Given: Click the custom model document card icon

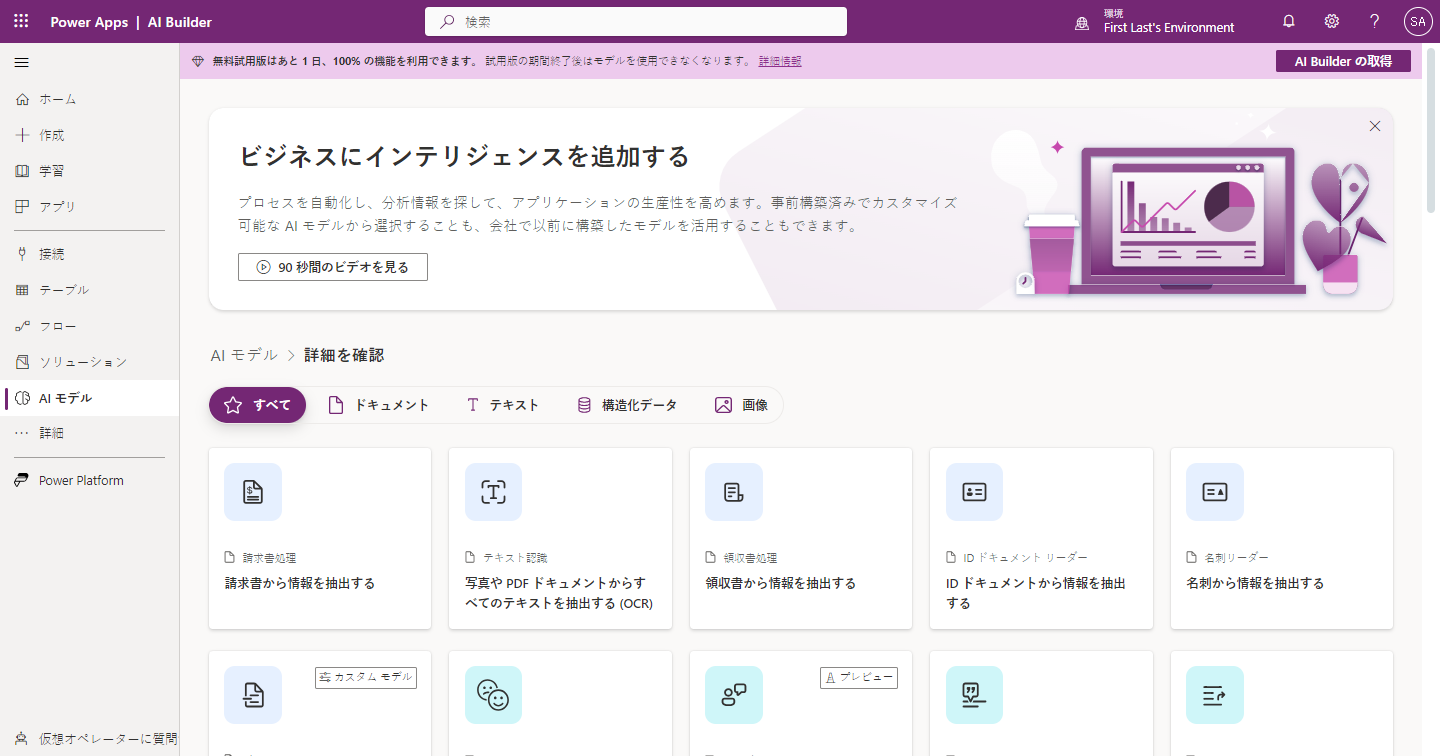Looking at the screenshot, I should 253,695.
